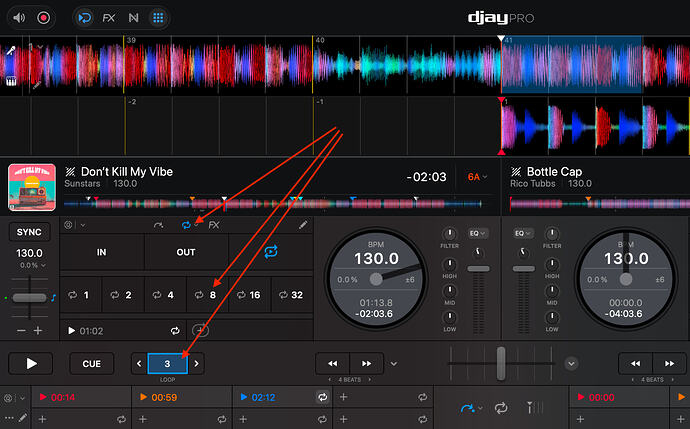This screenshot has width=690, height=429.
Task: Click the loop length field showing 3
Action: pyautogui.click(x=167, y=363)
